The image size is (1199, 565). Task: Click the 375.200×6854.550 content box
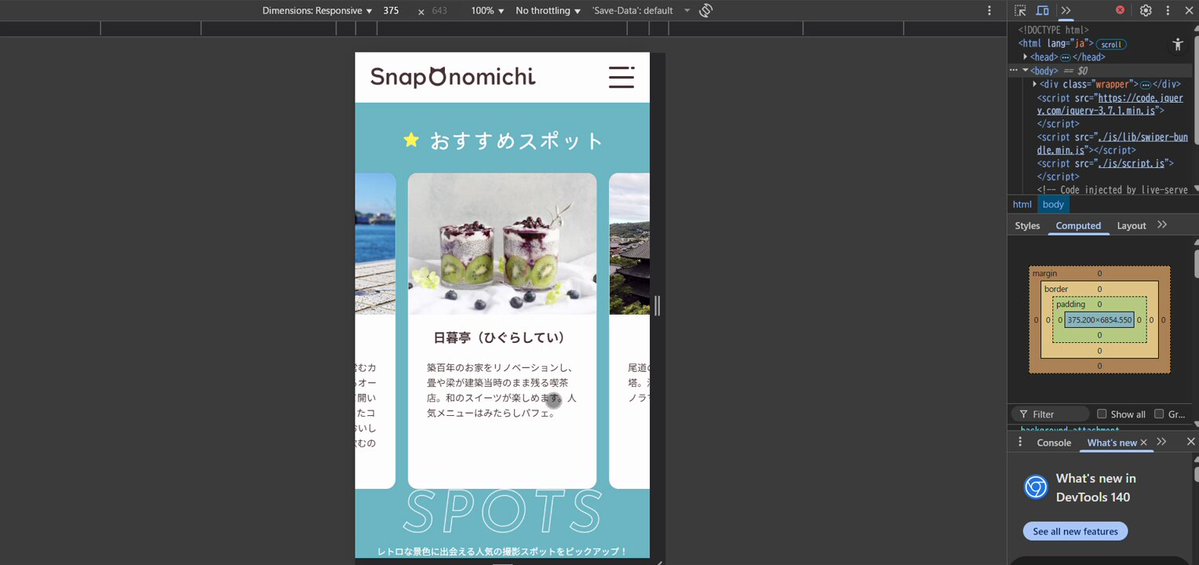point(1099,320)
